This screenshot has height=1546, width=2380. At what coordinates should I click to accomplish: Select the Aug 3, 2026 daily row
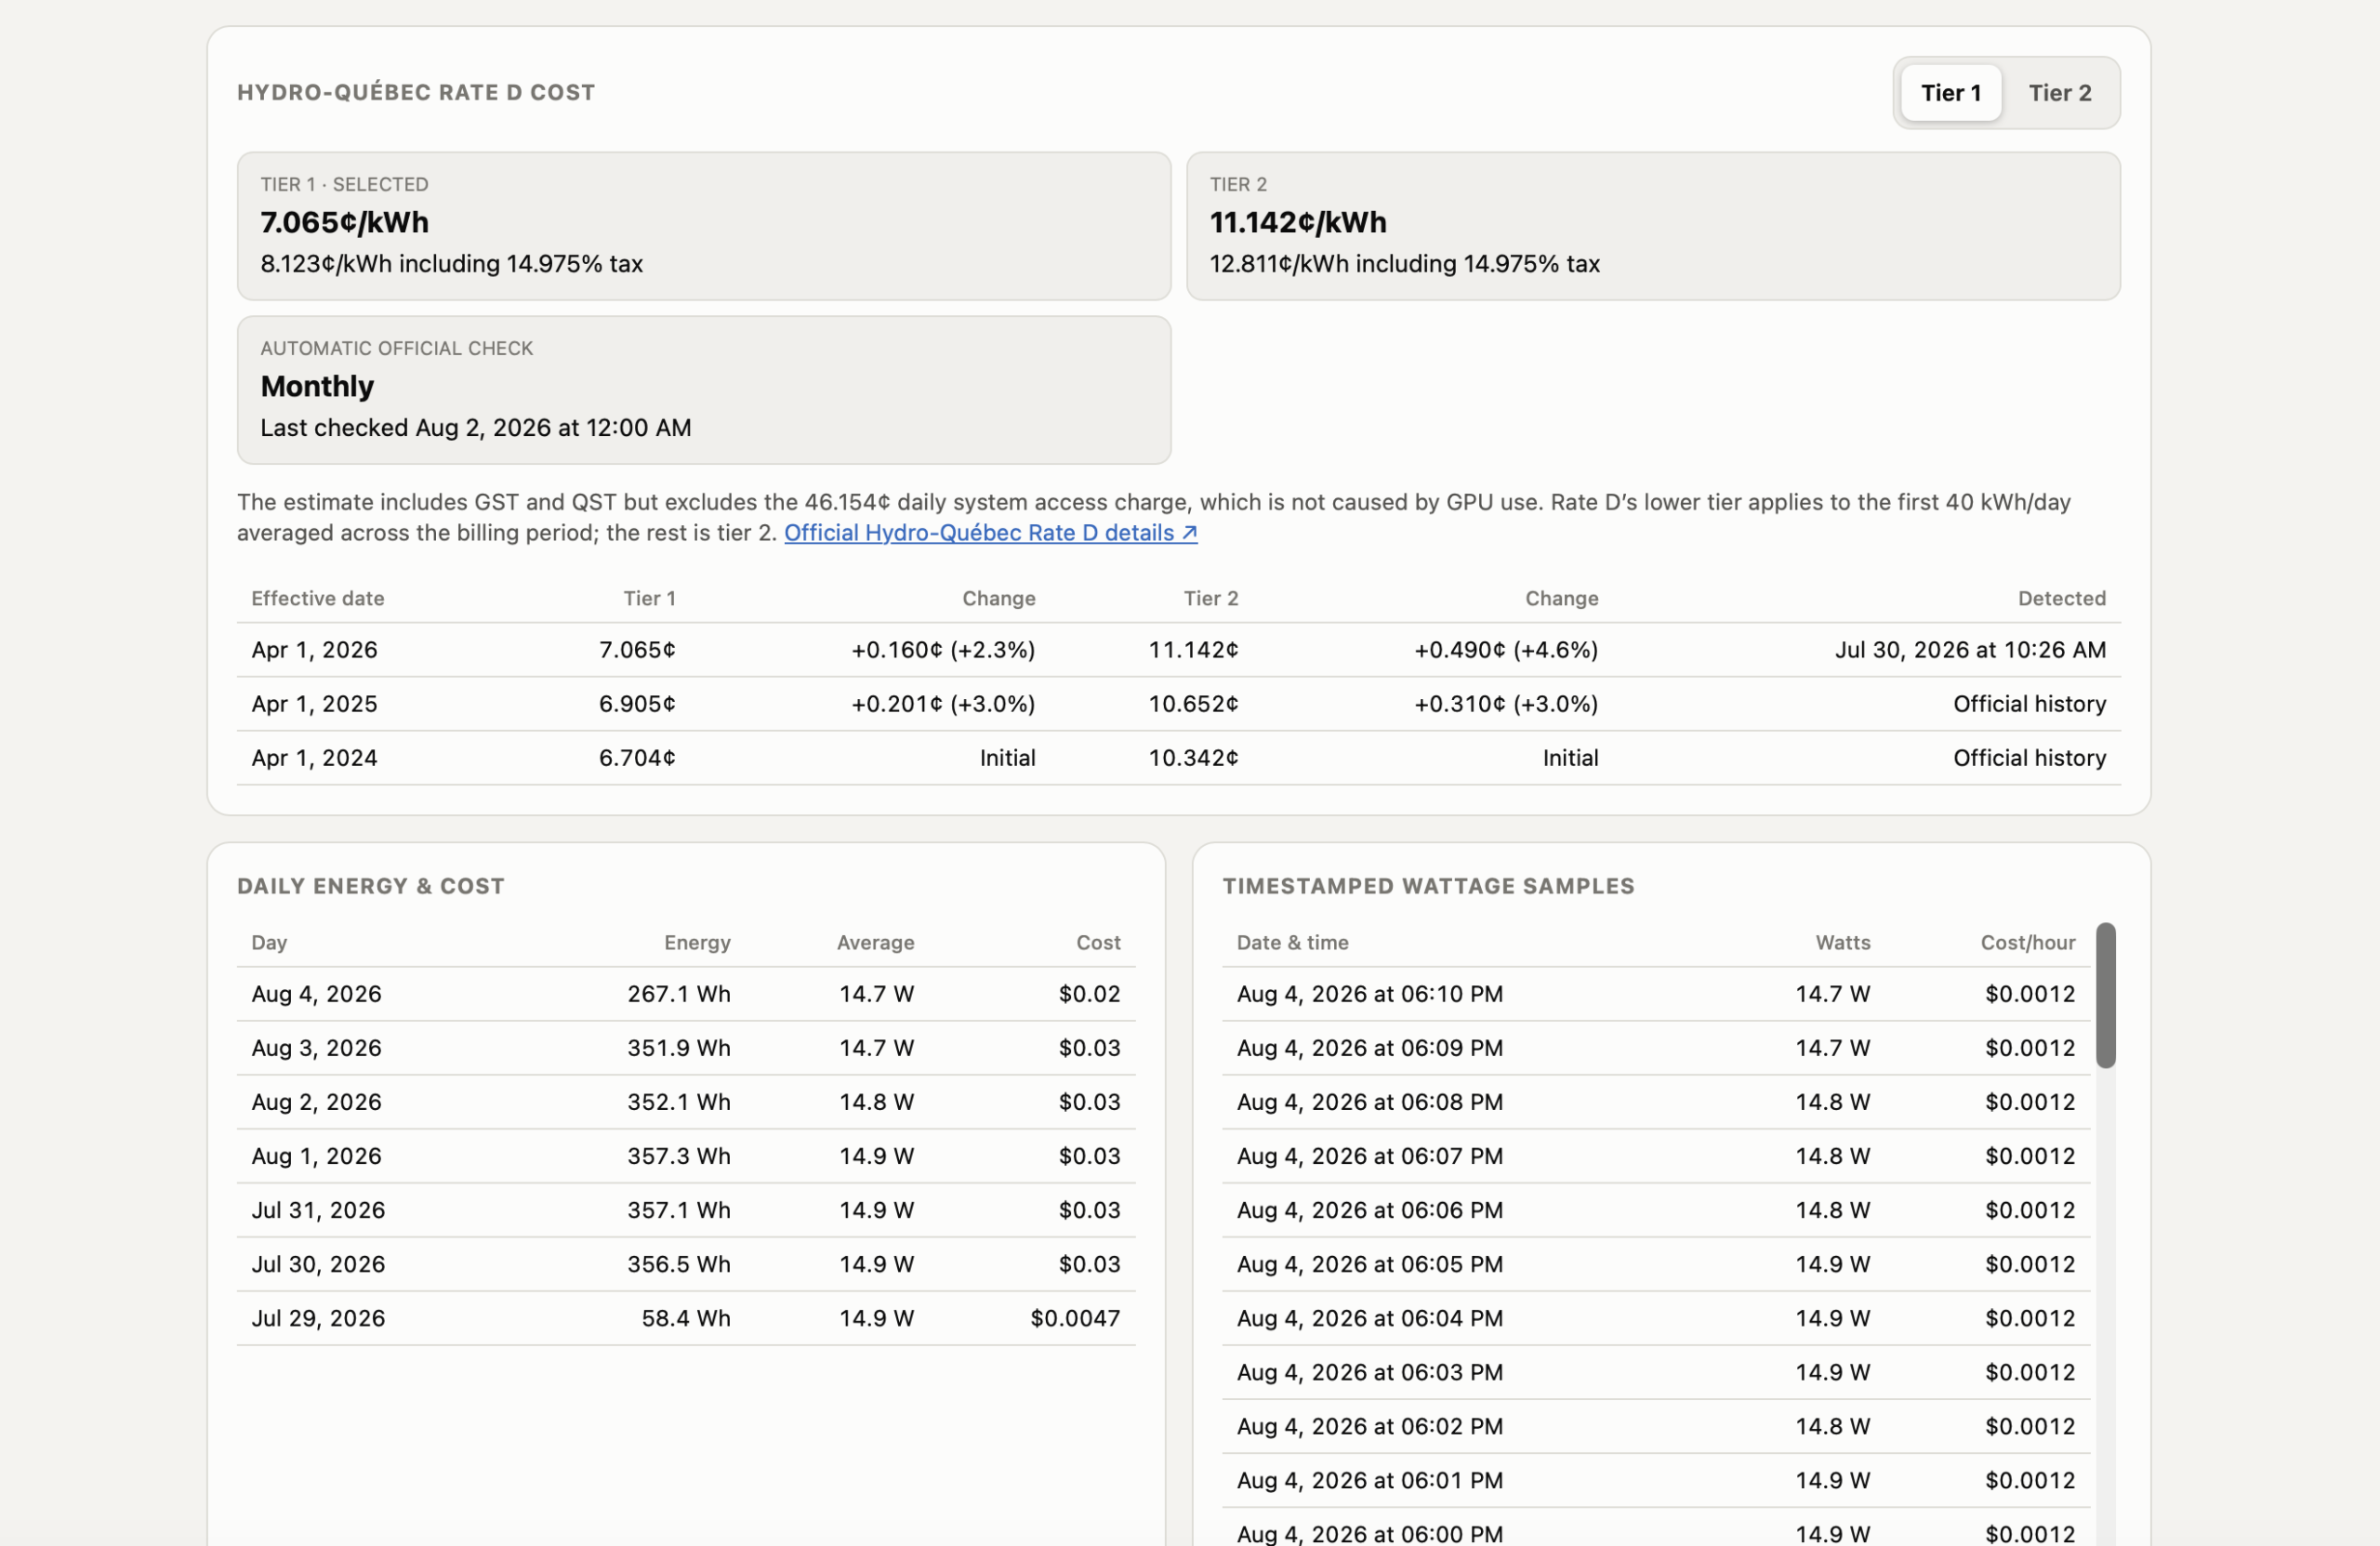(686, 1048)
